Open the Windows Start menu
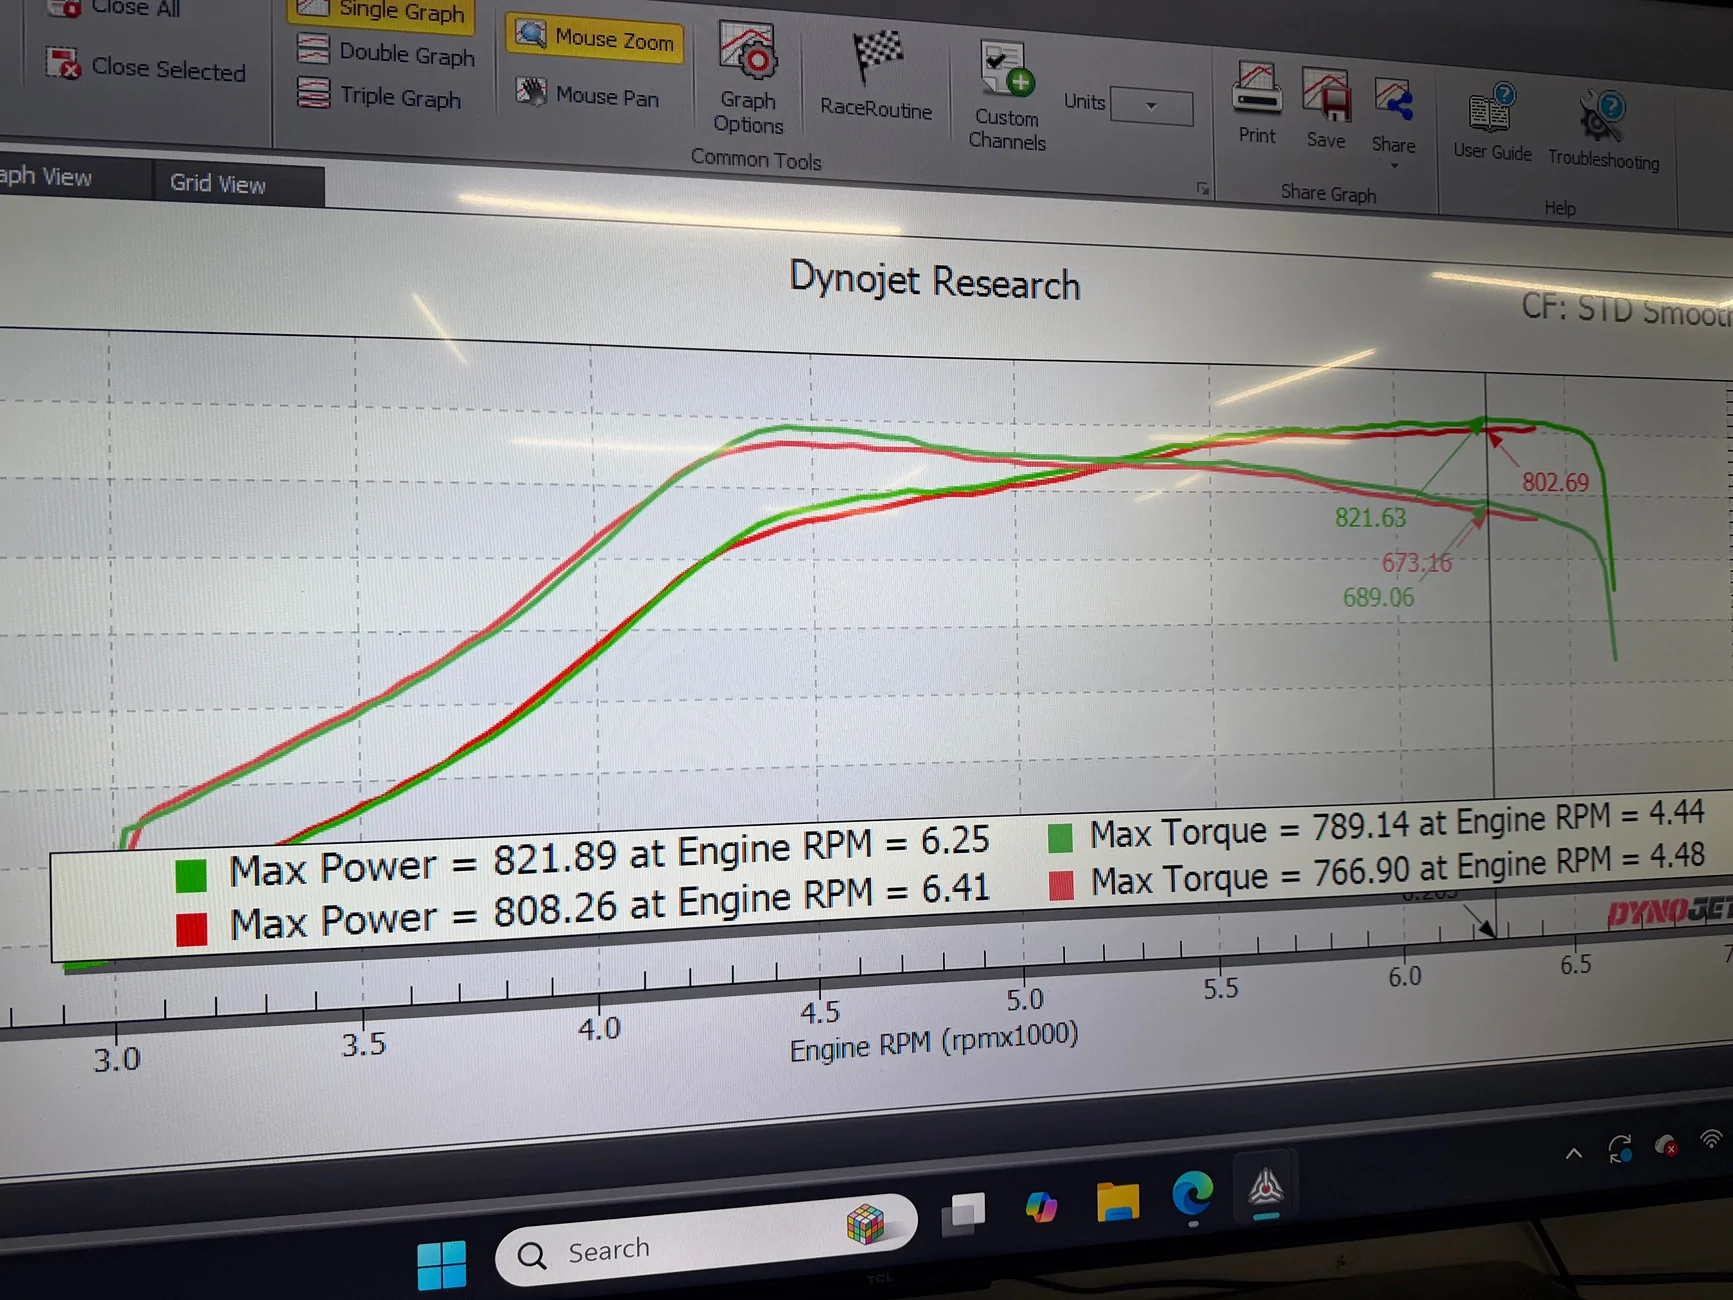1733x1300 pixels. (x=441, y=1264)
